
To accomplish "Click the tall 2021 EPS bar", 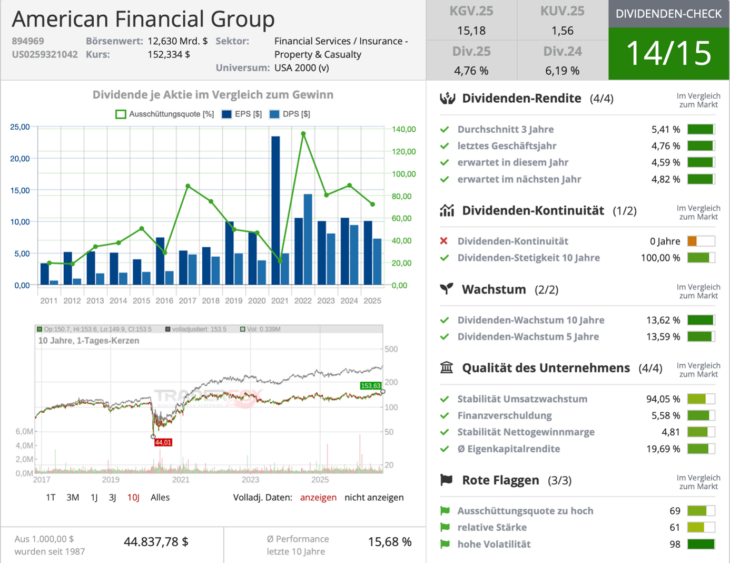I will 276,210.
